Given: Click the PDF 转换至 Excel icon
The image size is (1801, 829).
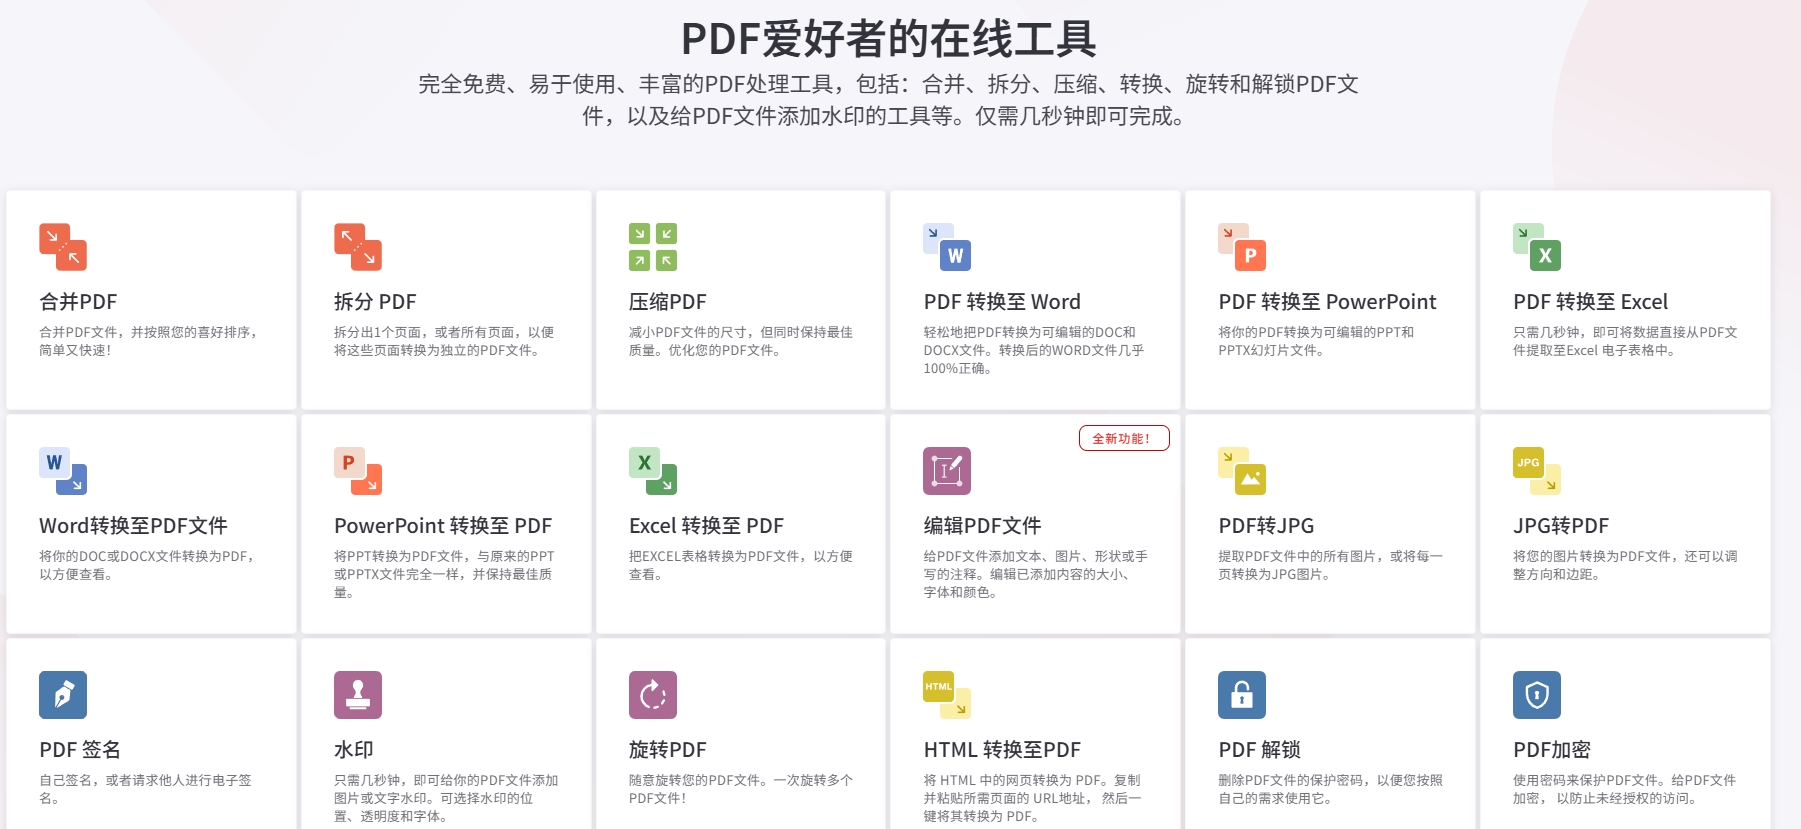Looking at the screenshot, I should click(x=1537, y=247).
